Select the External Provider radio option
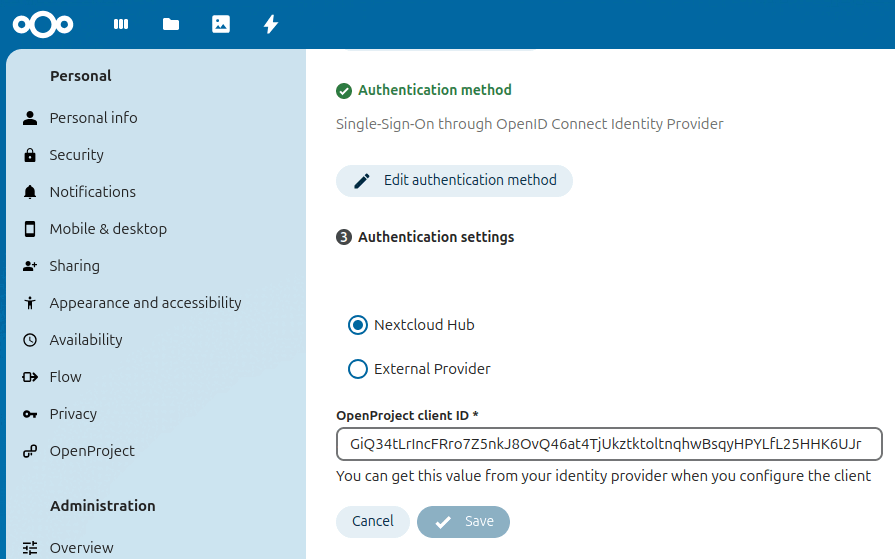 tap(358, 369)
